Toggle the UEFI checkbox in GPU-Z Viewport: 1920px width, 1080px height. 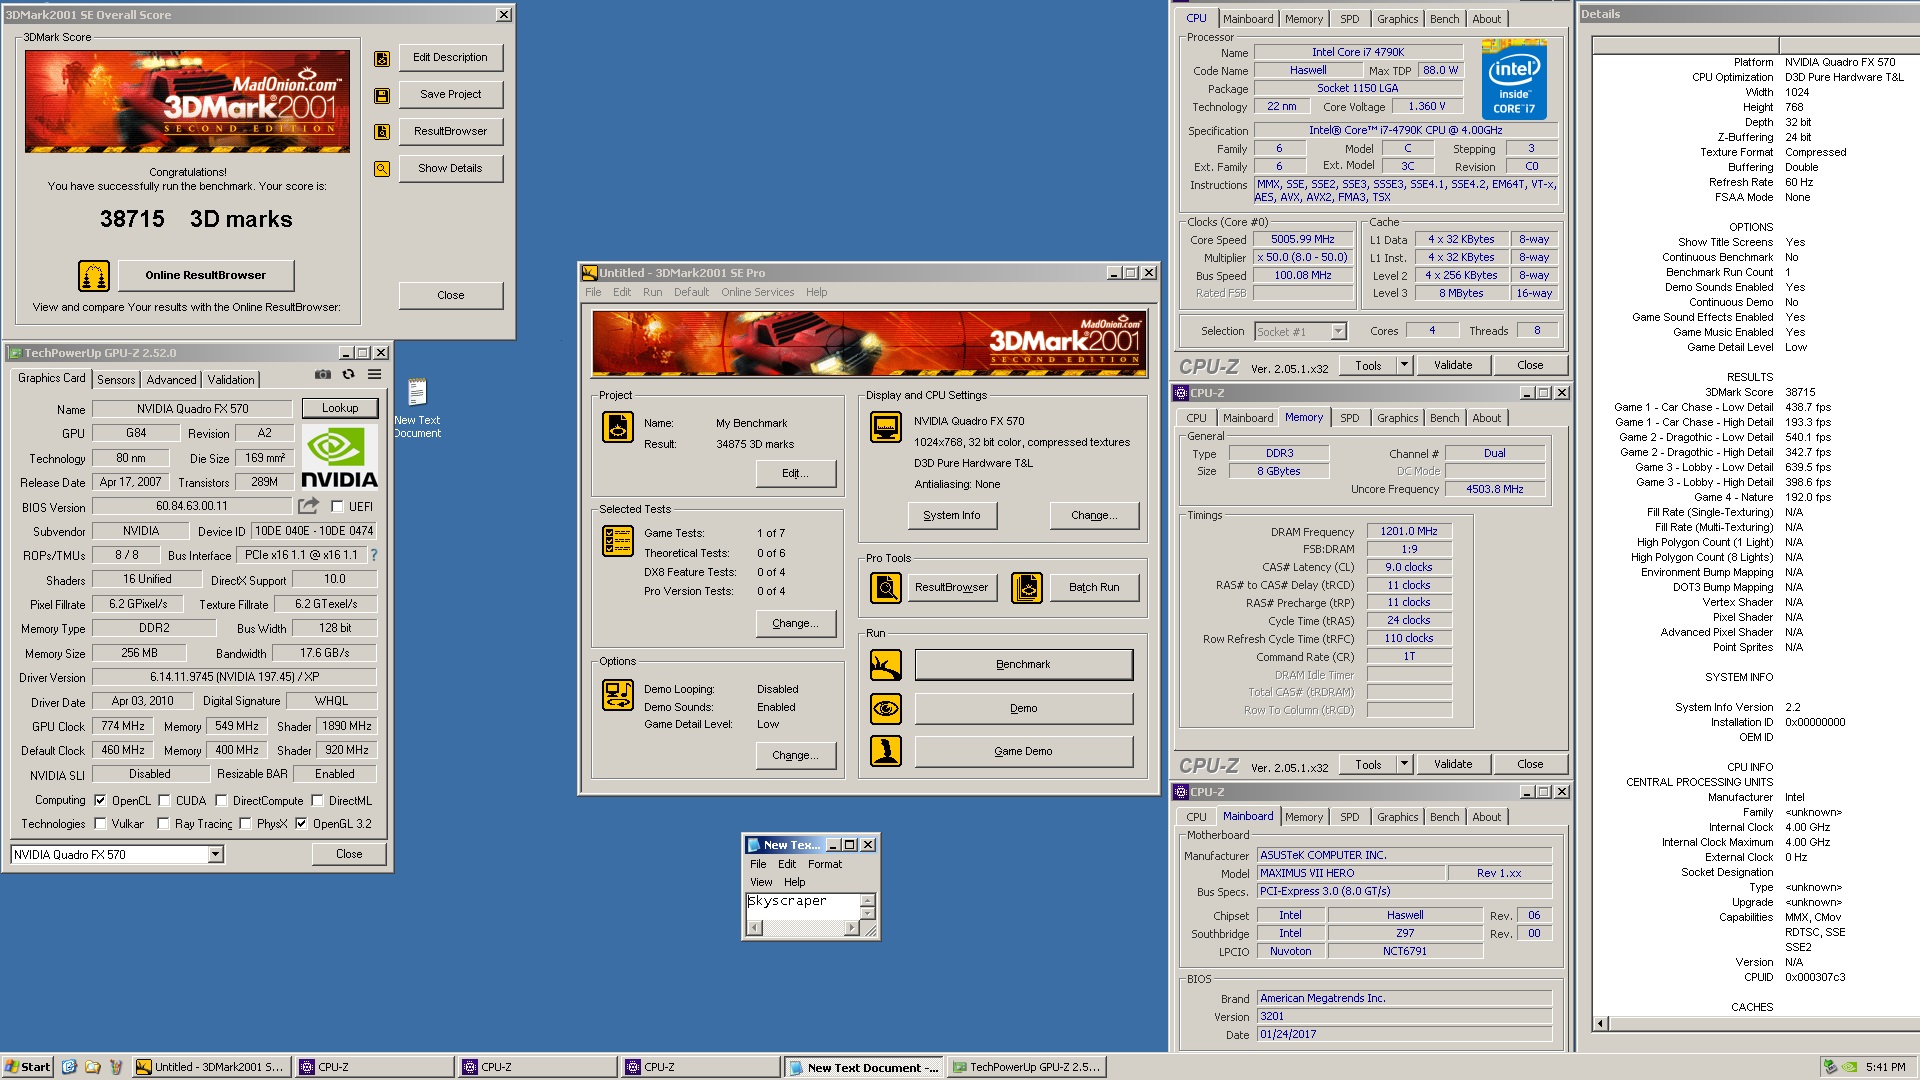coord(337,507)
